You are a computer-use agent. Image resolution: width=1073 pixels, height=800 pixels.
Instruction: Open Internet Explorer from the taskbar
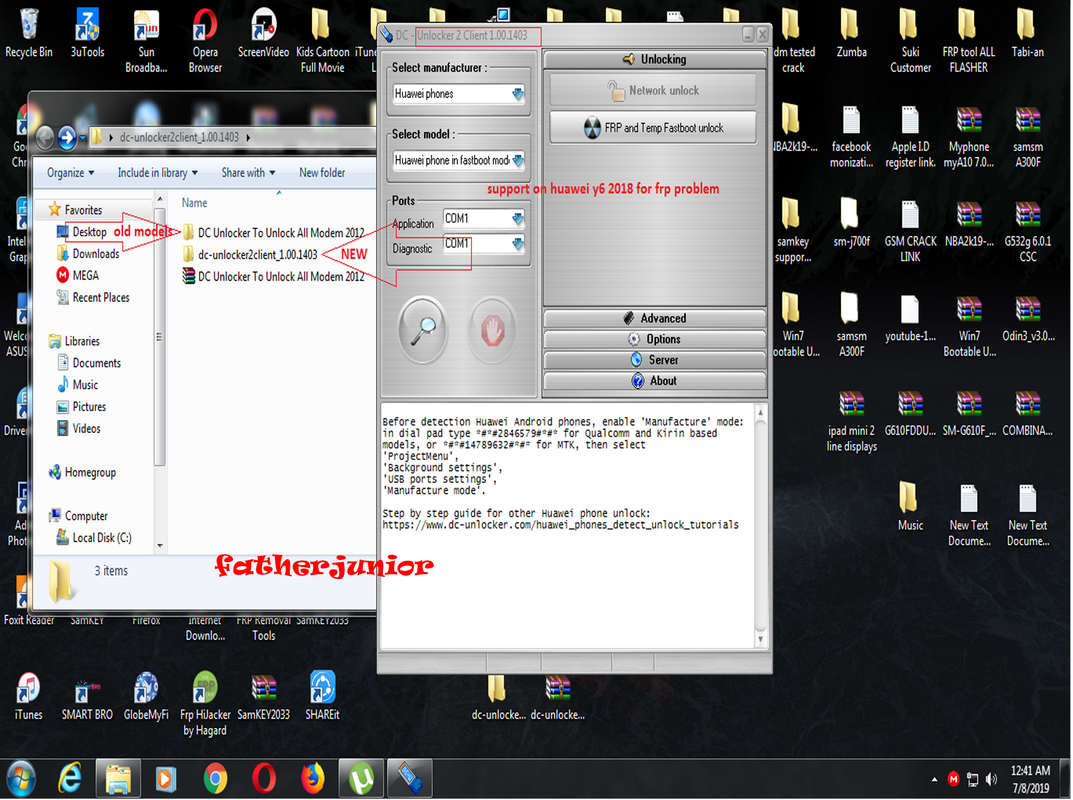70,779
